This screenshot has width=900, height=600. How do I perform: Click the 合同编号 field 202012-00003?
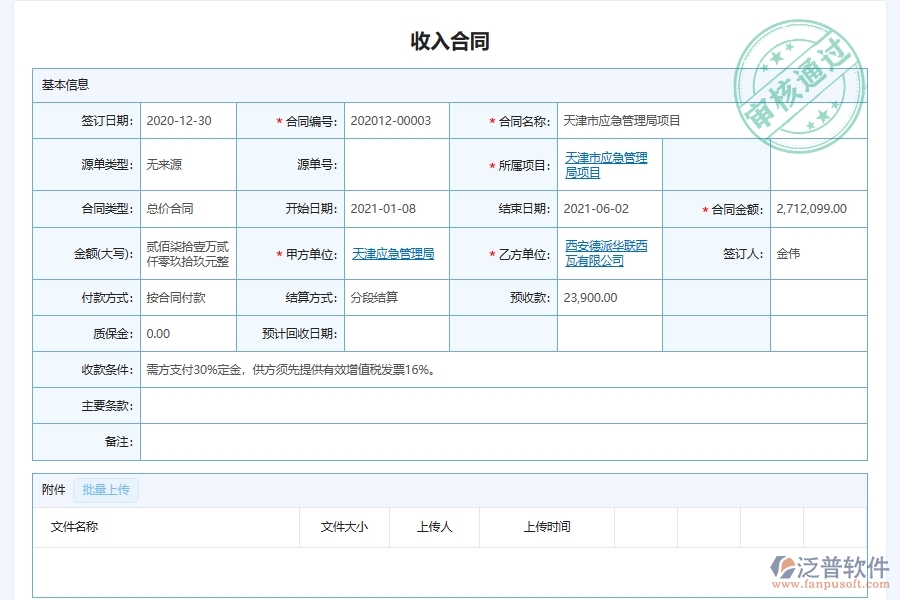coord(395,120)
